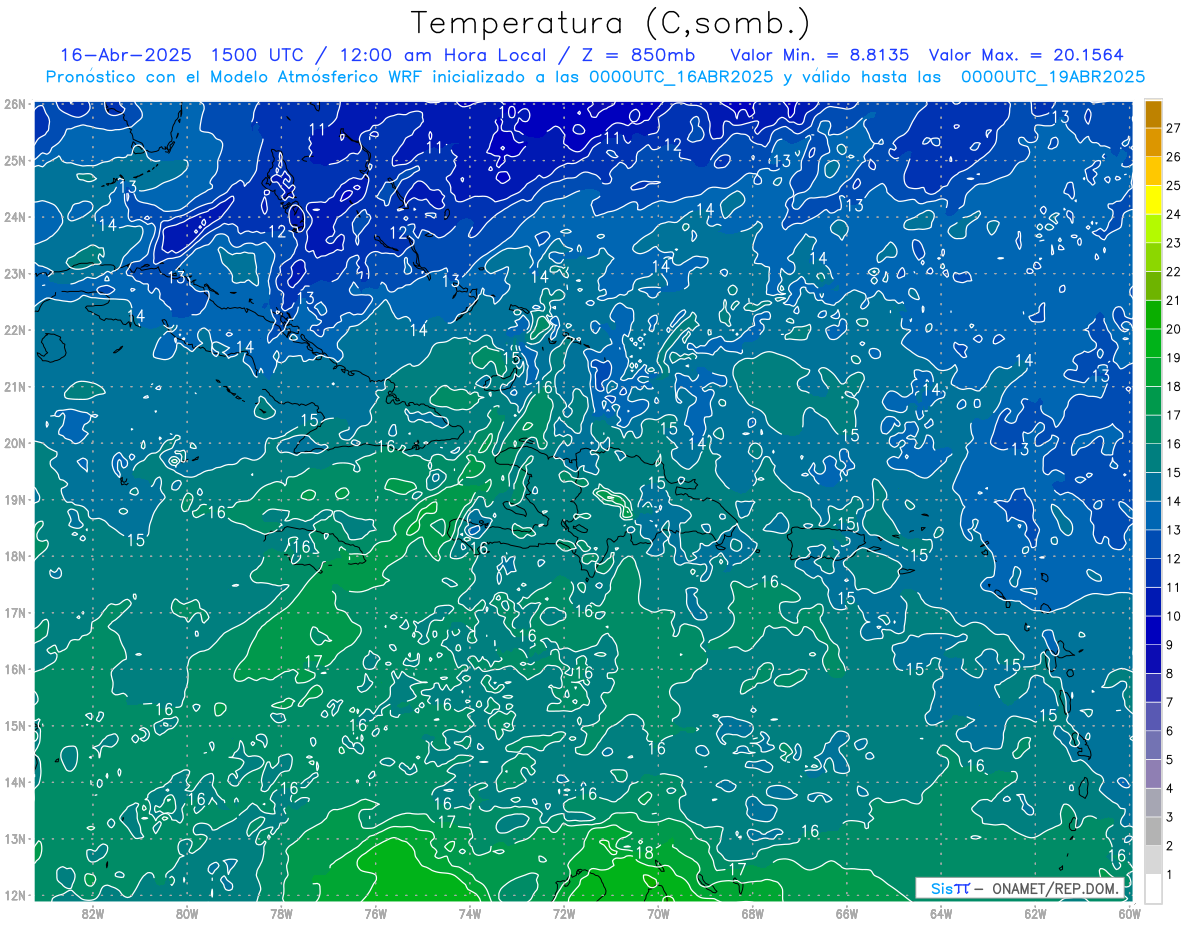
Task: Click the 62W longitude axis label
Action: point(1035,913)
